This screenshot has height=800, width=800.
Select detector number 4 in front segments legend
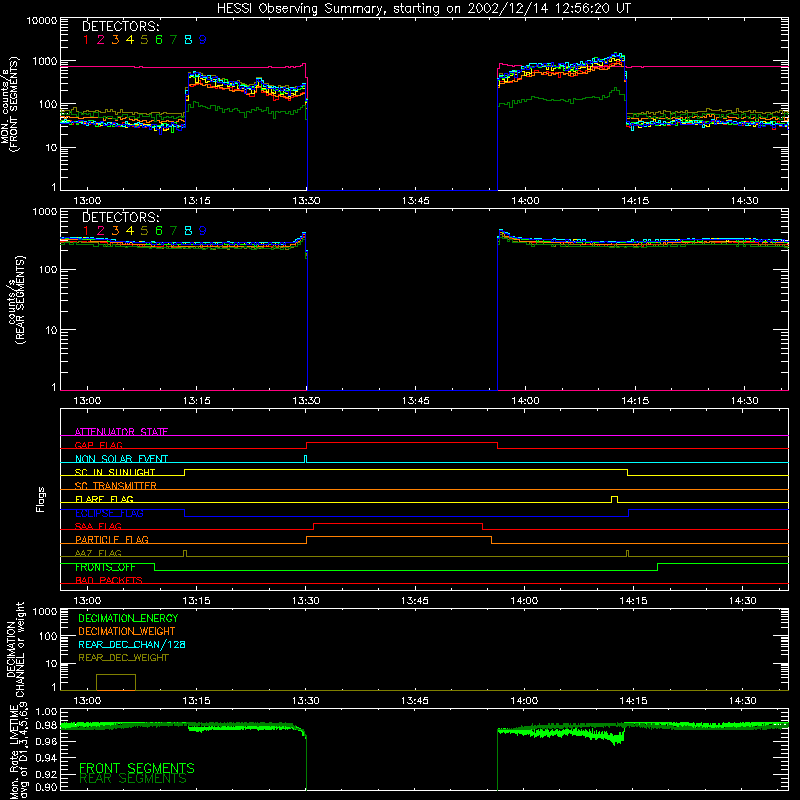click(x=130, y=40)
